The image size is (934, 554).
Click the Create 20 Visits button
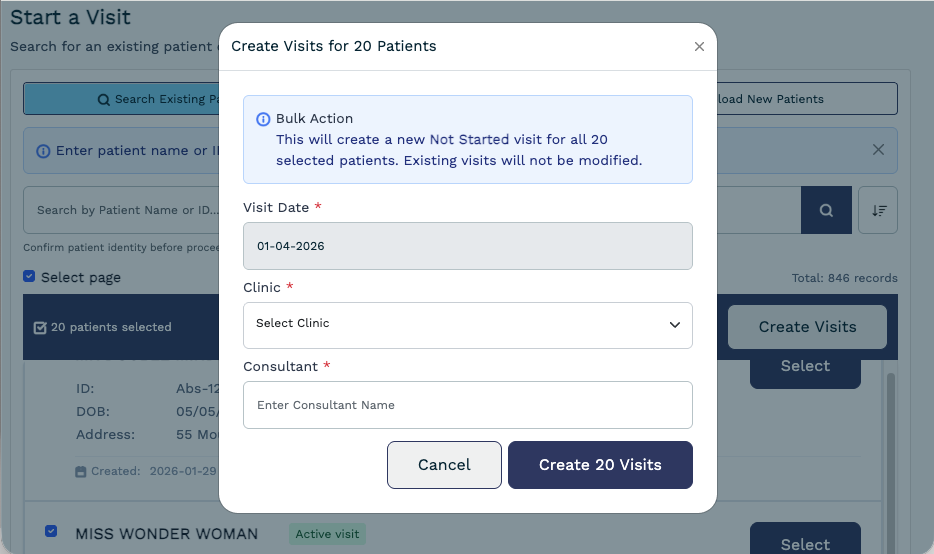point(600,465)
